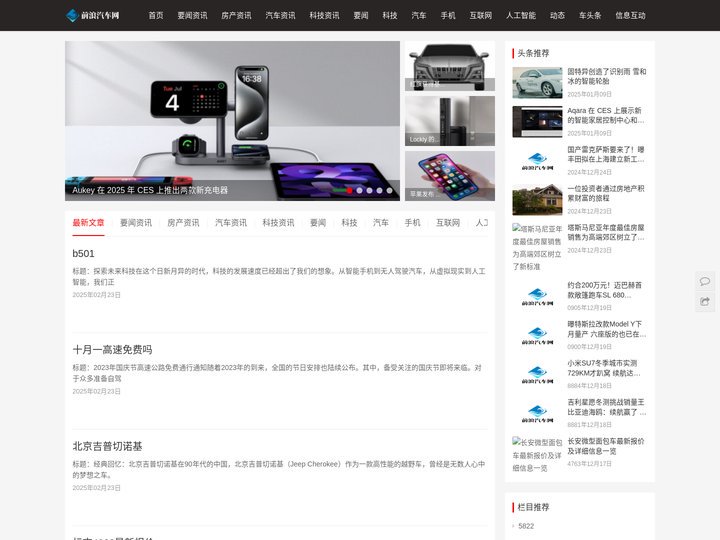
Task: Switch to the 手机 article tab
Action: pos(412,223)
